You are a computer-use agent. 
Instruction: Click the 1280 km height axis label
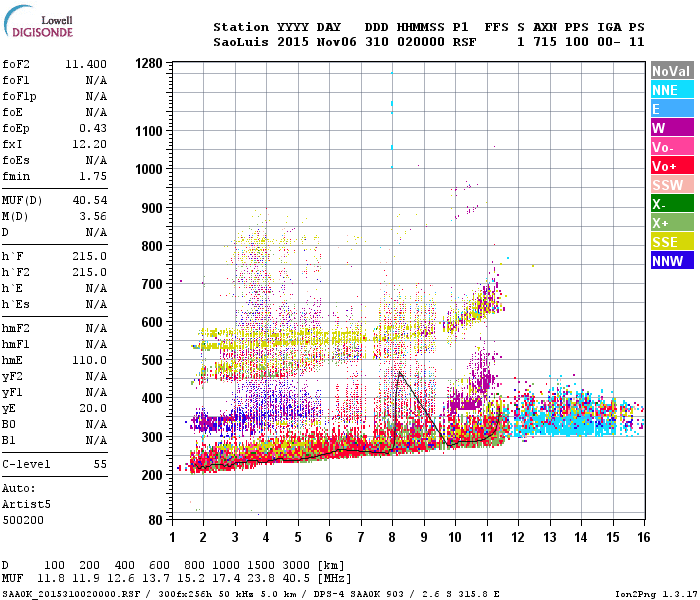(149, 63)
